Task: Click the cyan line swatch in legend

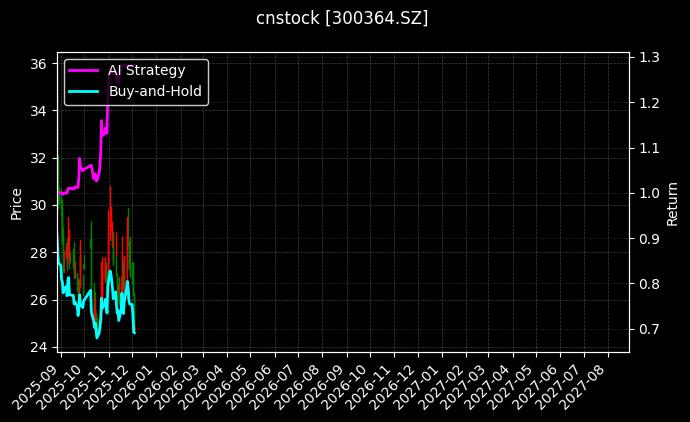Action: [x=84, y=91]
